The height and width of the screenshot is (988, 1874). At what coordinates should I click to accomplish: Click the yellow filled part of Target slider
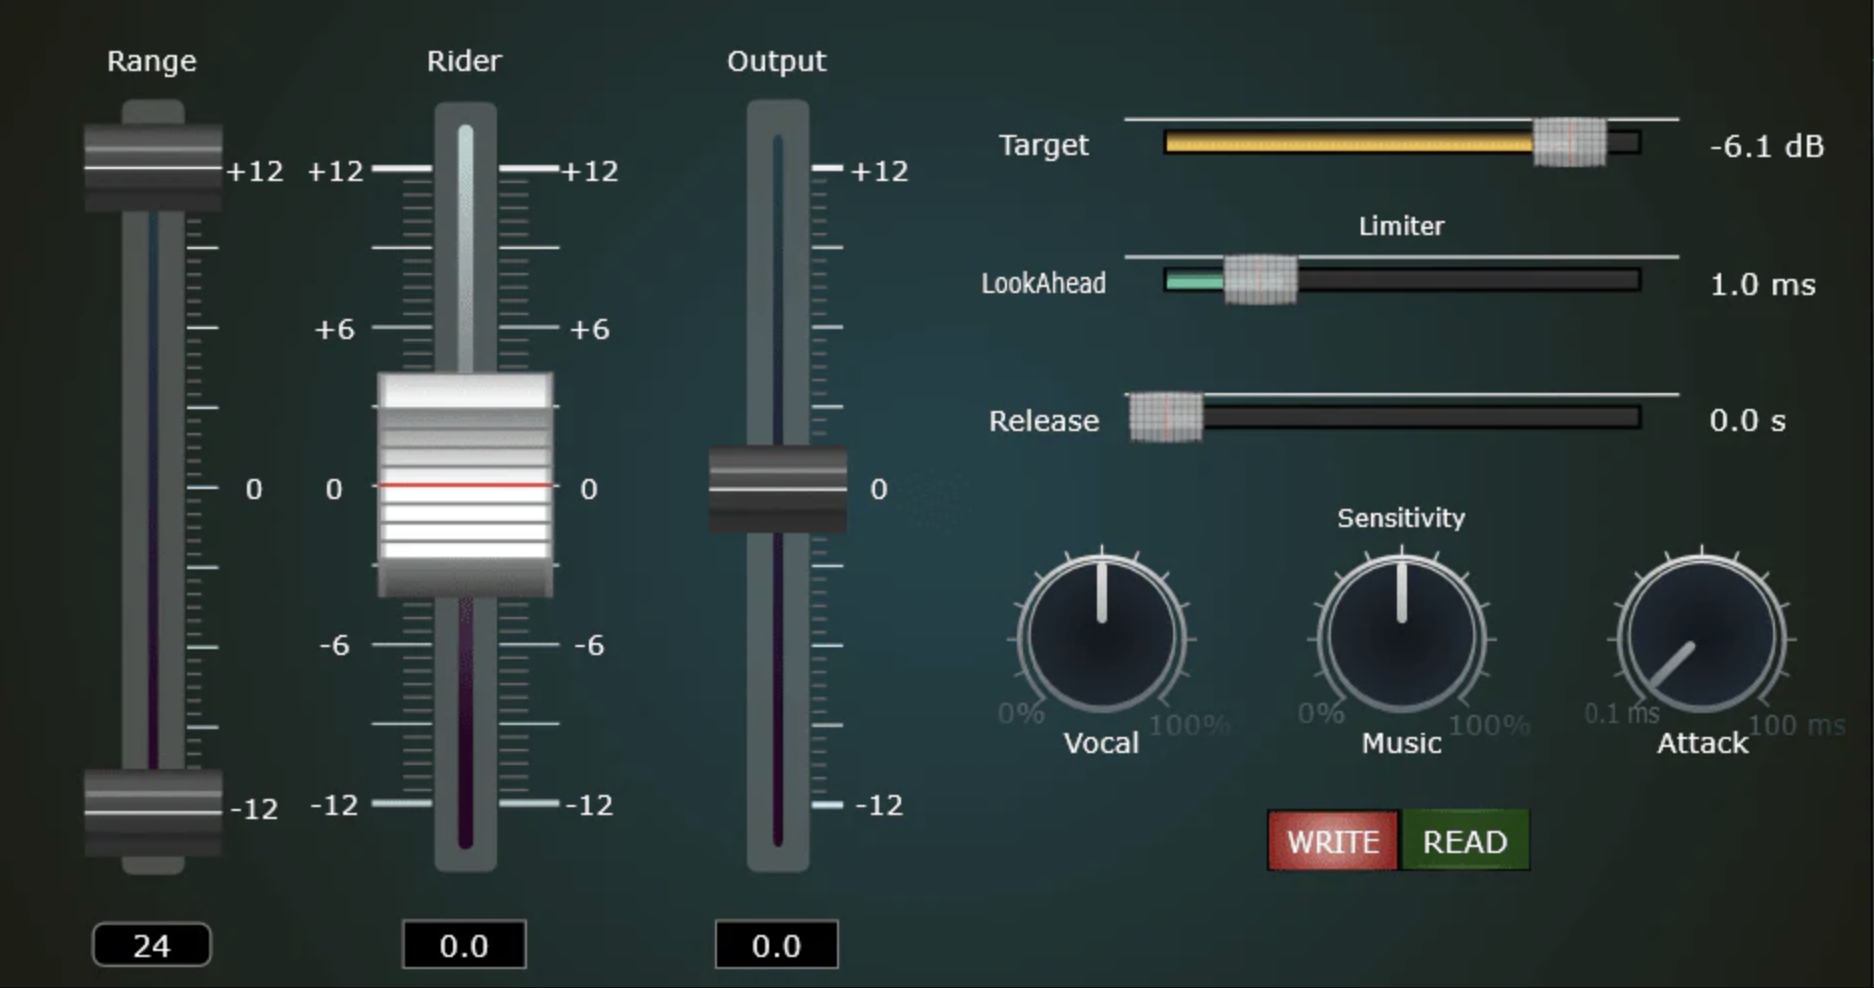coord(1349,143)
